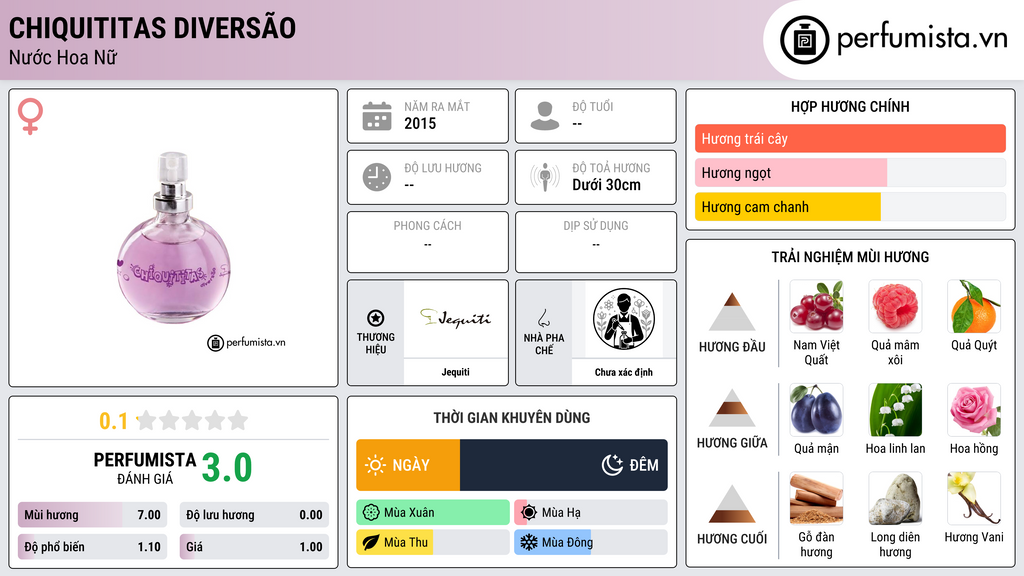Click the perfumista.vn watermark under bottle
This screenshot has width=1024, height=576.
(x=246, y=342)
